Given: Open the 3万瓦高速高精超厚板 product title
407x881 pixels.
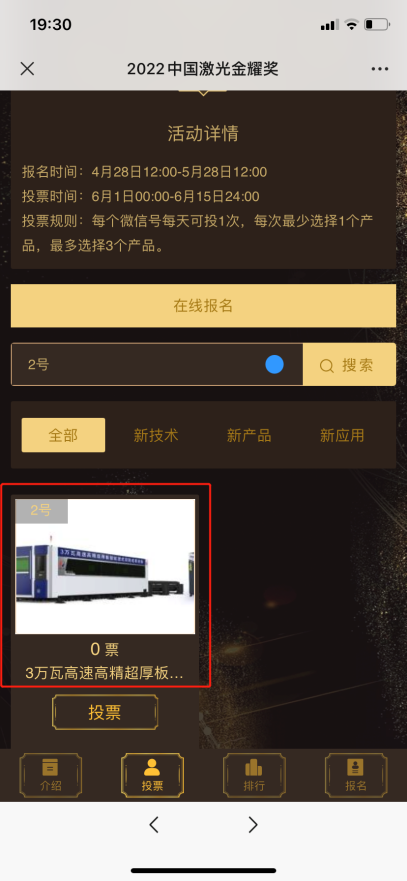Looking at the screenshot, I should [105, 673].
